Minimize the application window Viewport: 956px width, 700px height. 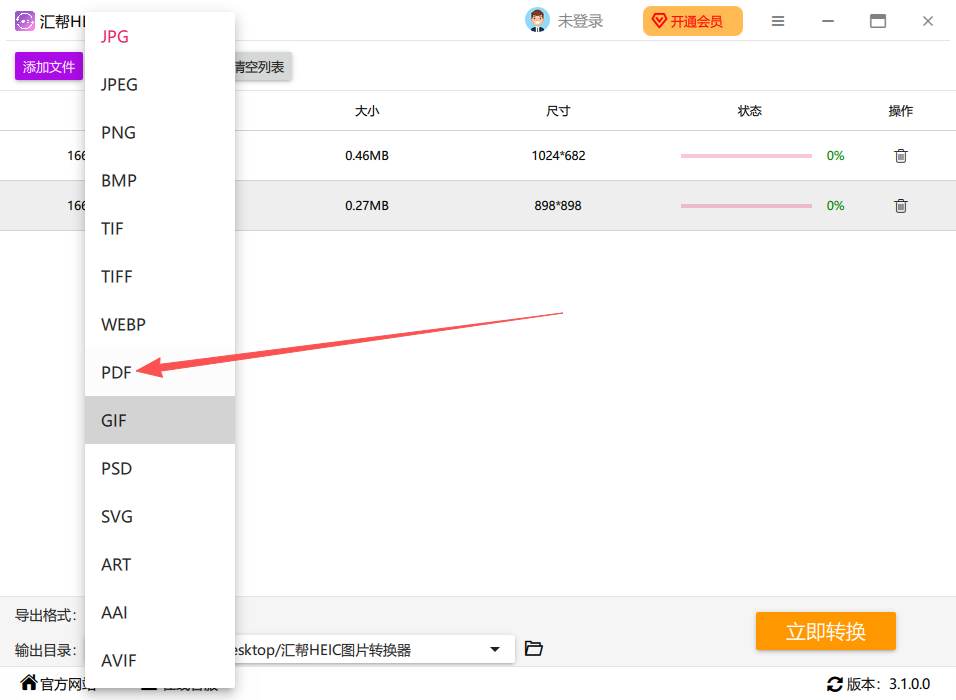click(828, 21)
